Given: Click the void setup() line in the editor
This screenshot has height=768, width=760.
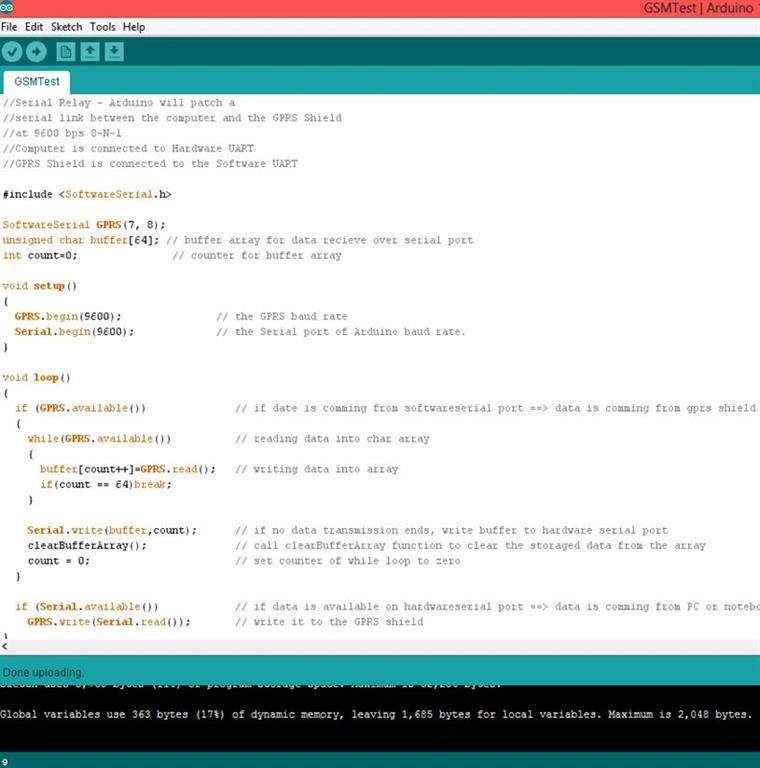Looking at the screenshot, I should point(40,286).
